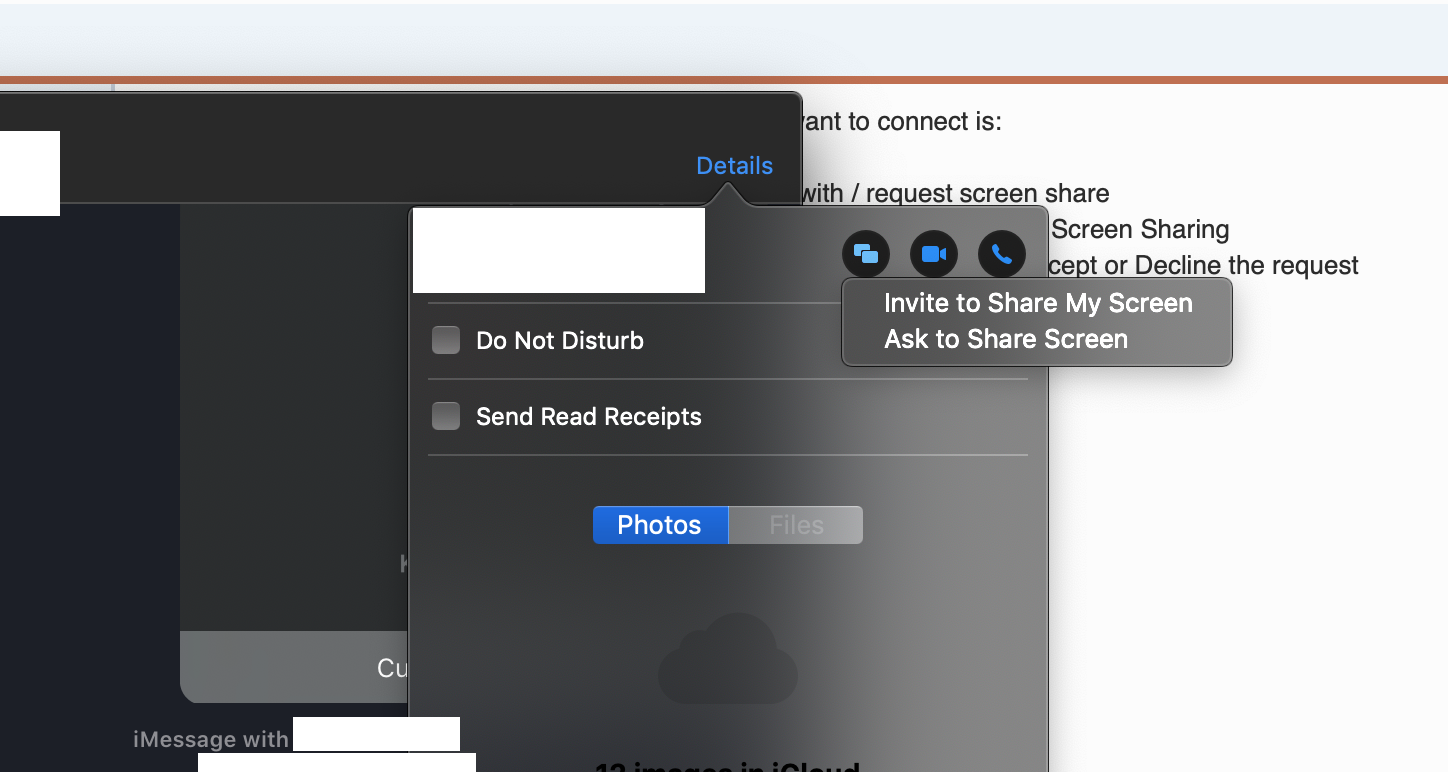The height and width of the screenshot is (772, 1448).
Task: Click 'Do Not Disturb' label text
Action: coord(560,341)
